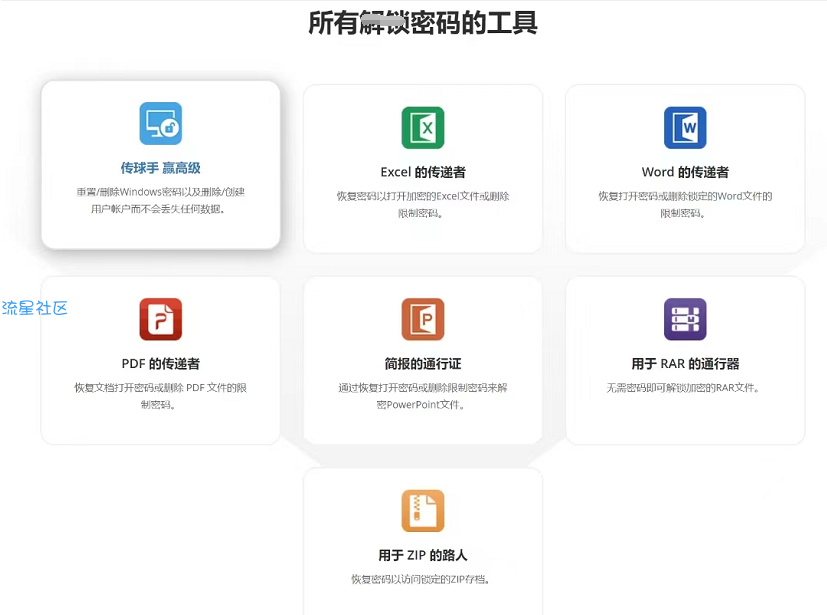
Task: Click the purple RAR archive icon
Action: coord(685,319)
